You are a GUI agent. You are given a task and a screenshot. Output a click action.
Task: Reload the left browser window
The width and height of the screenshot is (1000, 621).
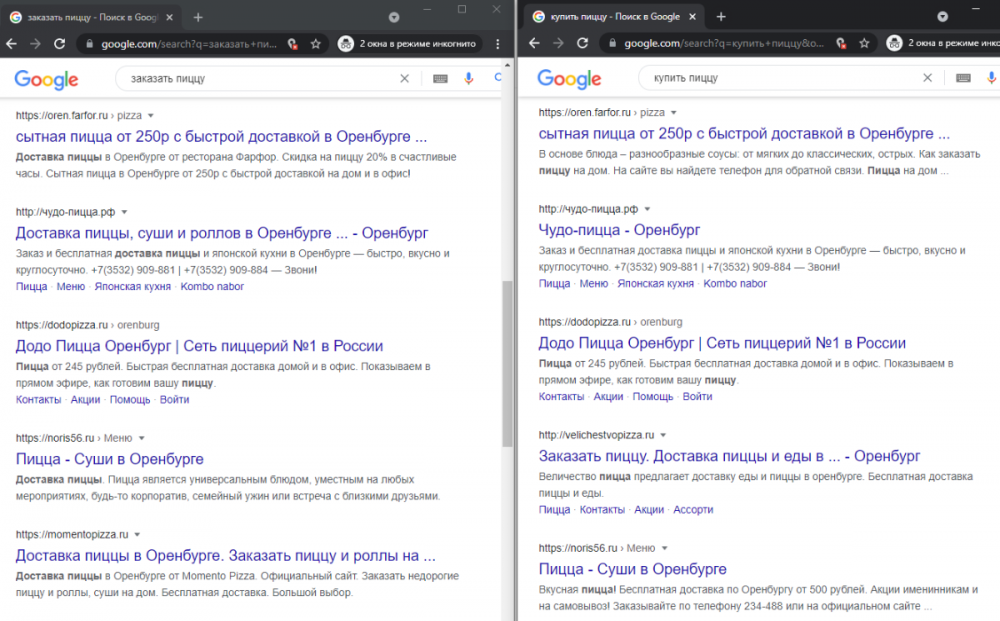pos(59,43)
